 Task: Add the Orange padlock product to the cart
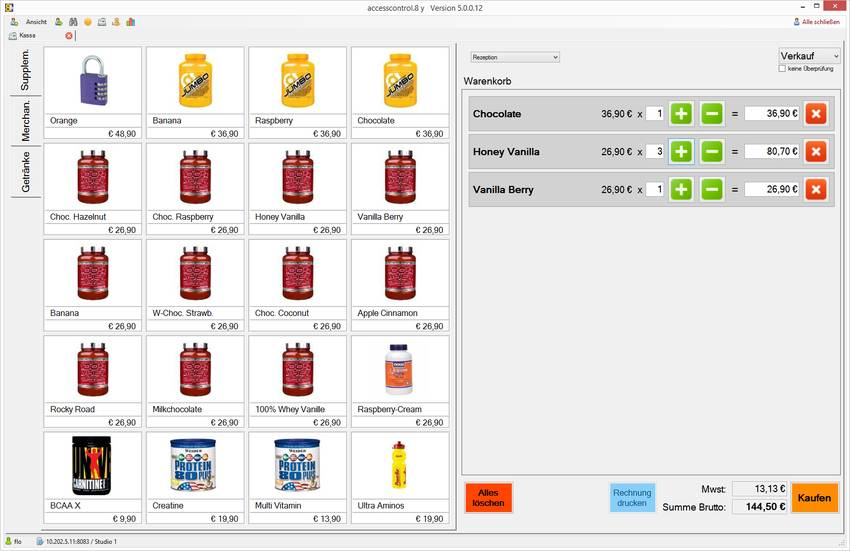[x=93, y=93]
